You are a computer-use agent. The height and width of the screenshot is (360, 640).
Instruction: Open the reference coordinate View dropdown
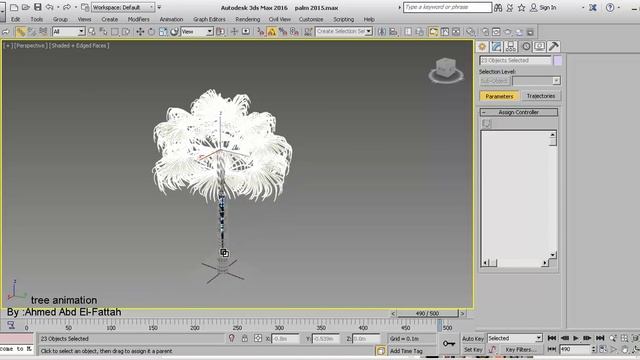(197, 31)
